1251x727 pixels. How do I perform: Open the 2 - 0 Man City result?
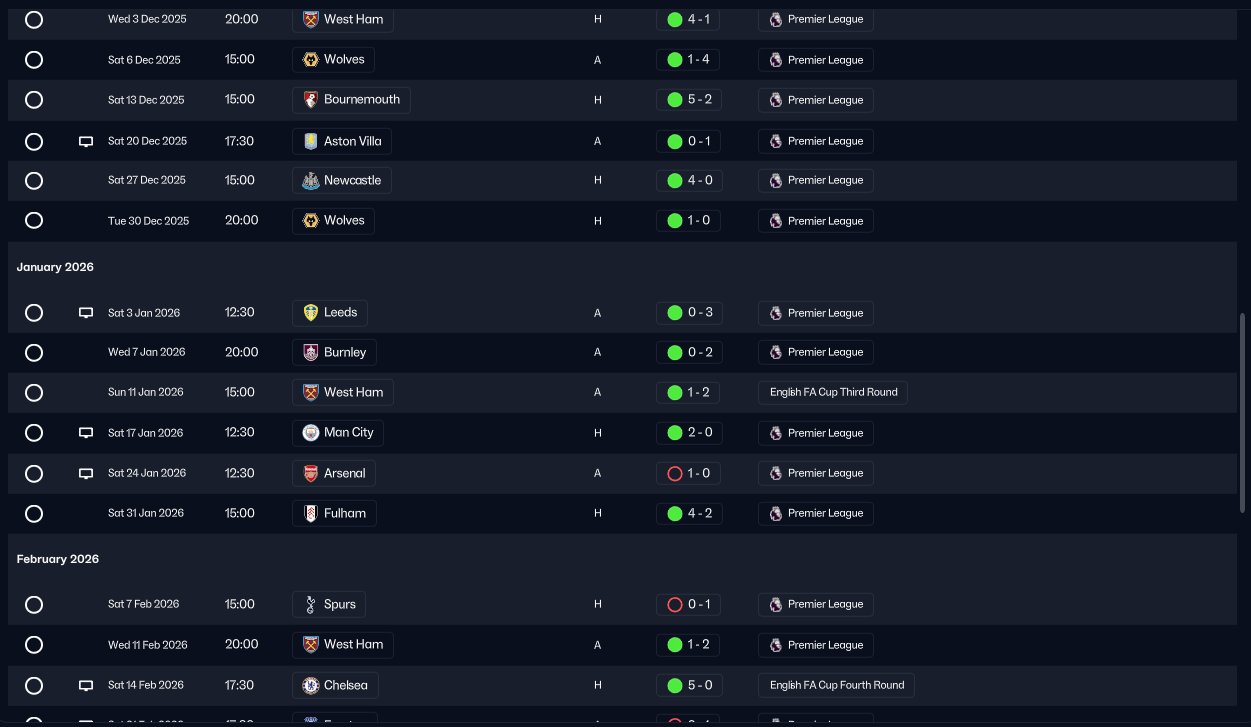(x=688, y=433)
